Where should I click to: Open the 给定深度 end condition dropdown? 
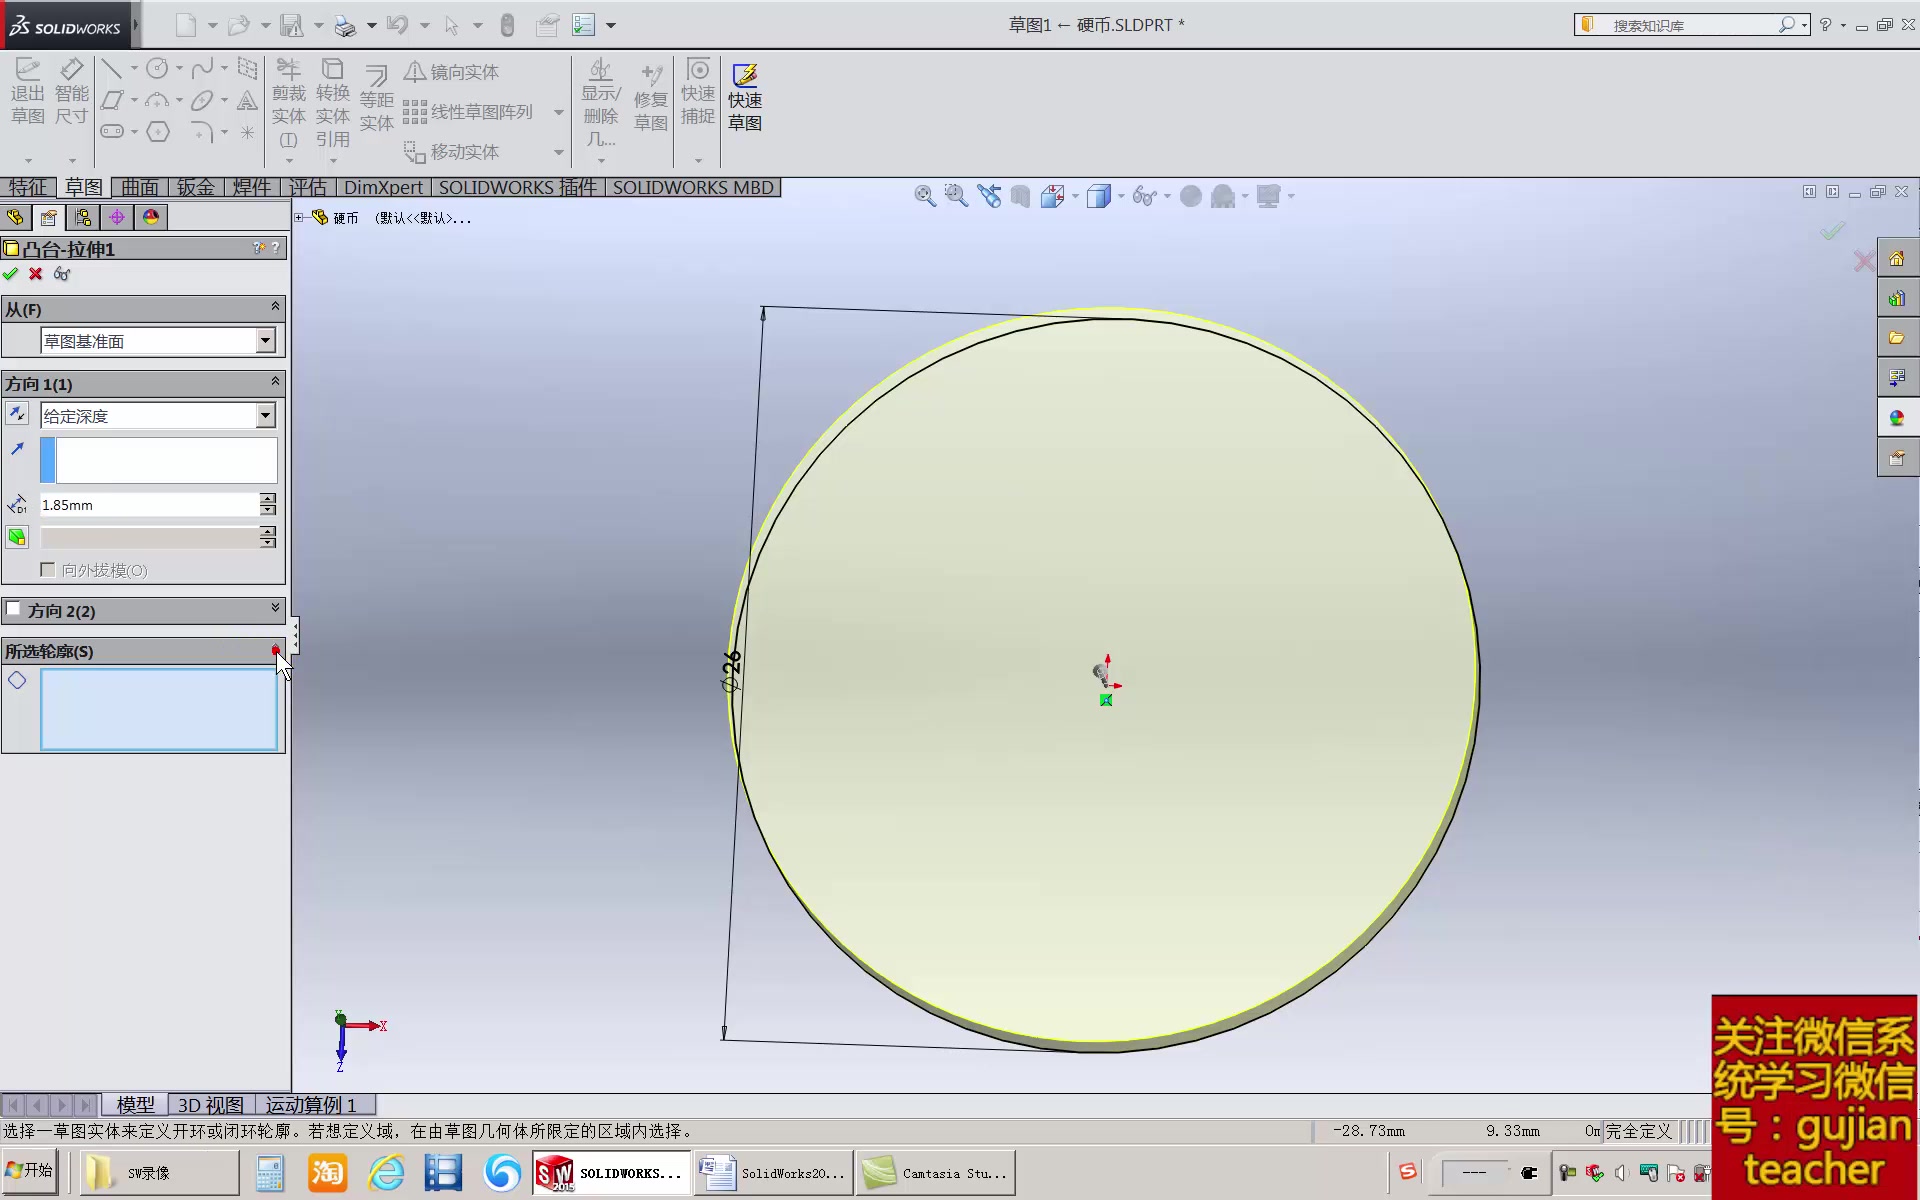tap(264, 415)
